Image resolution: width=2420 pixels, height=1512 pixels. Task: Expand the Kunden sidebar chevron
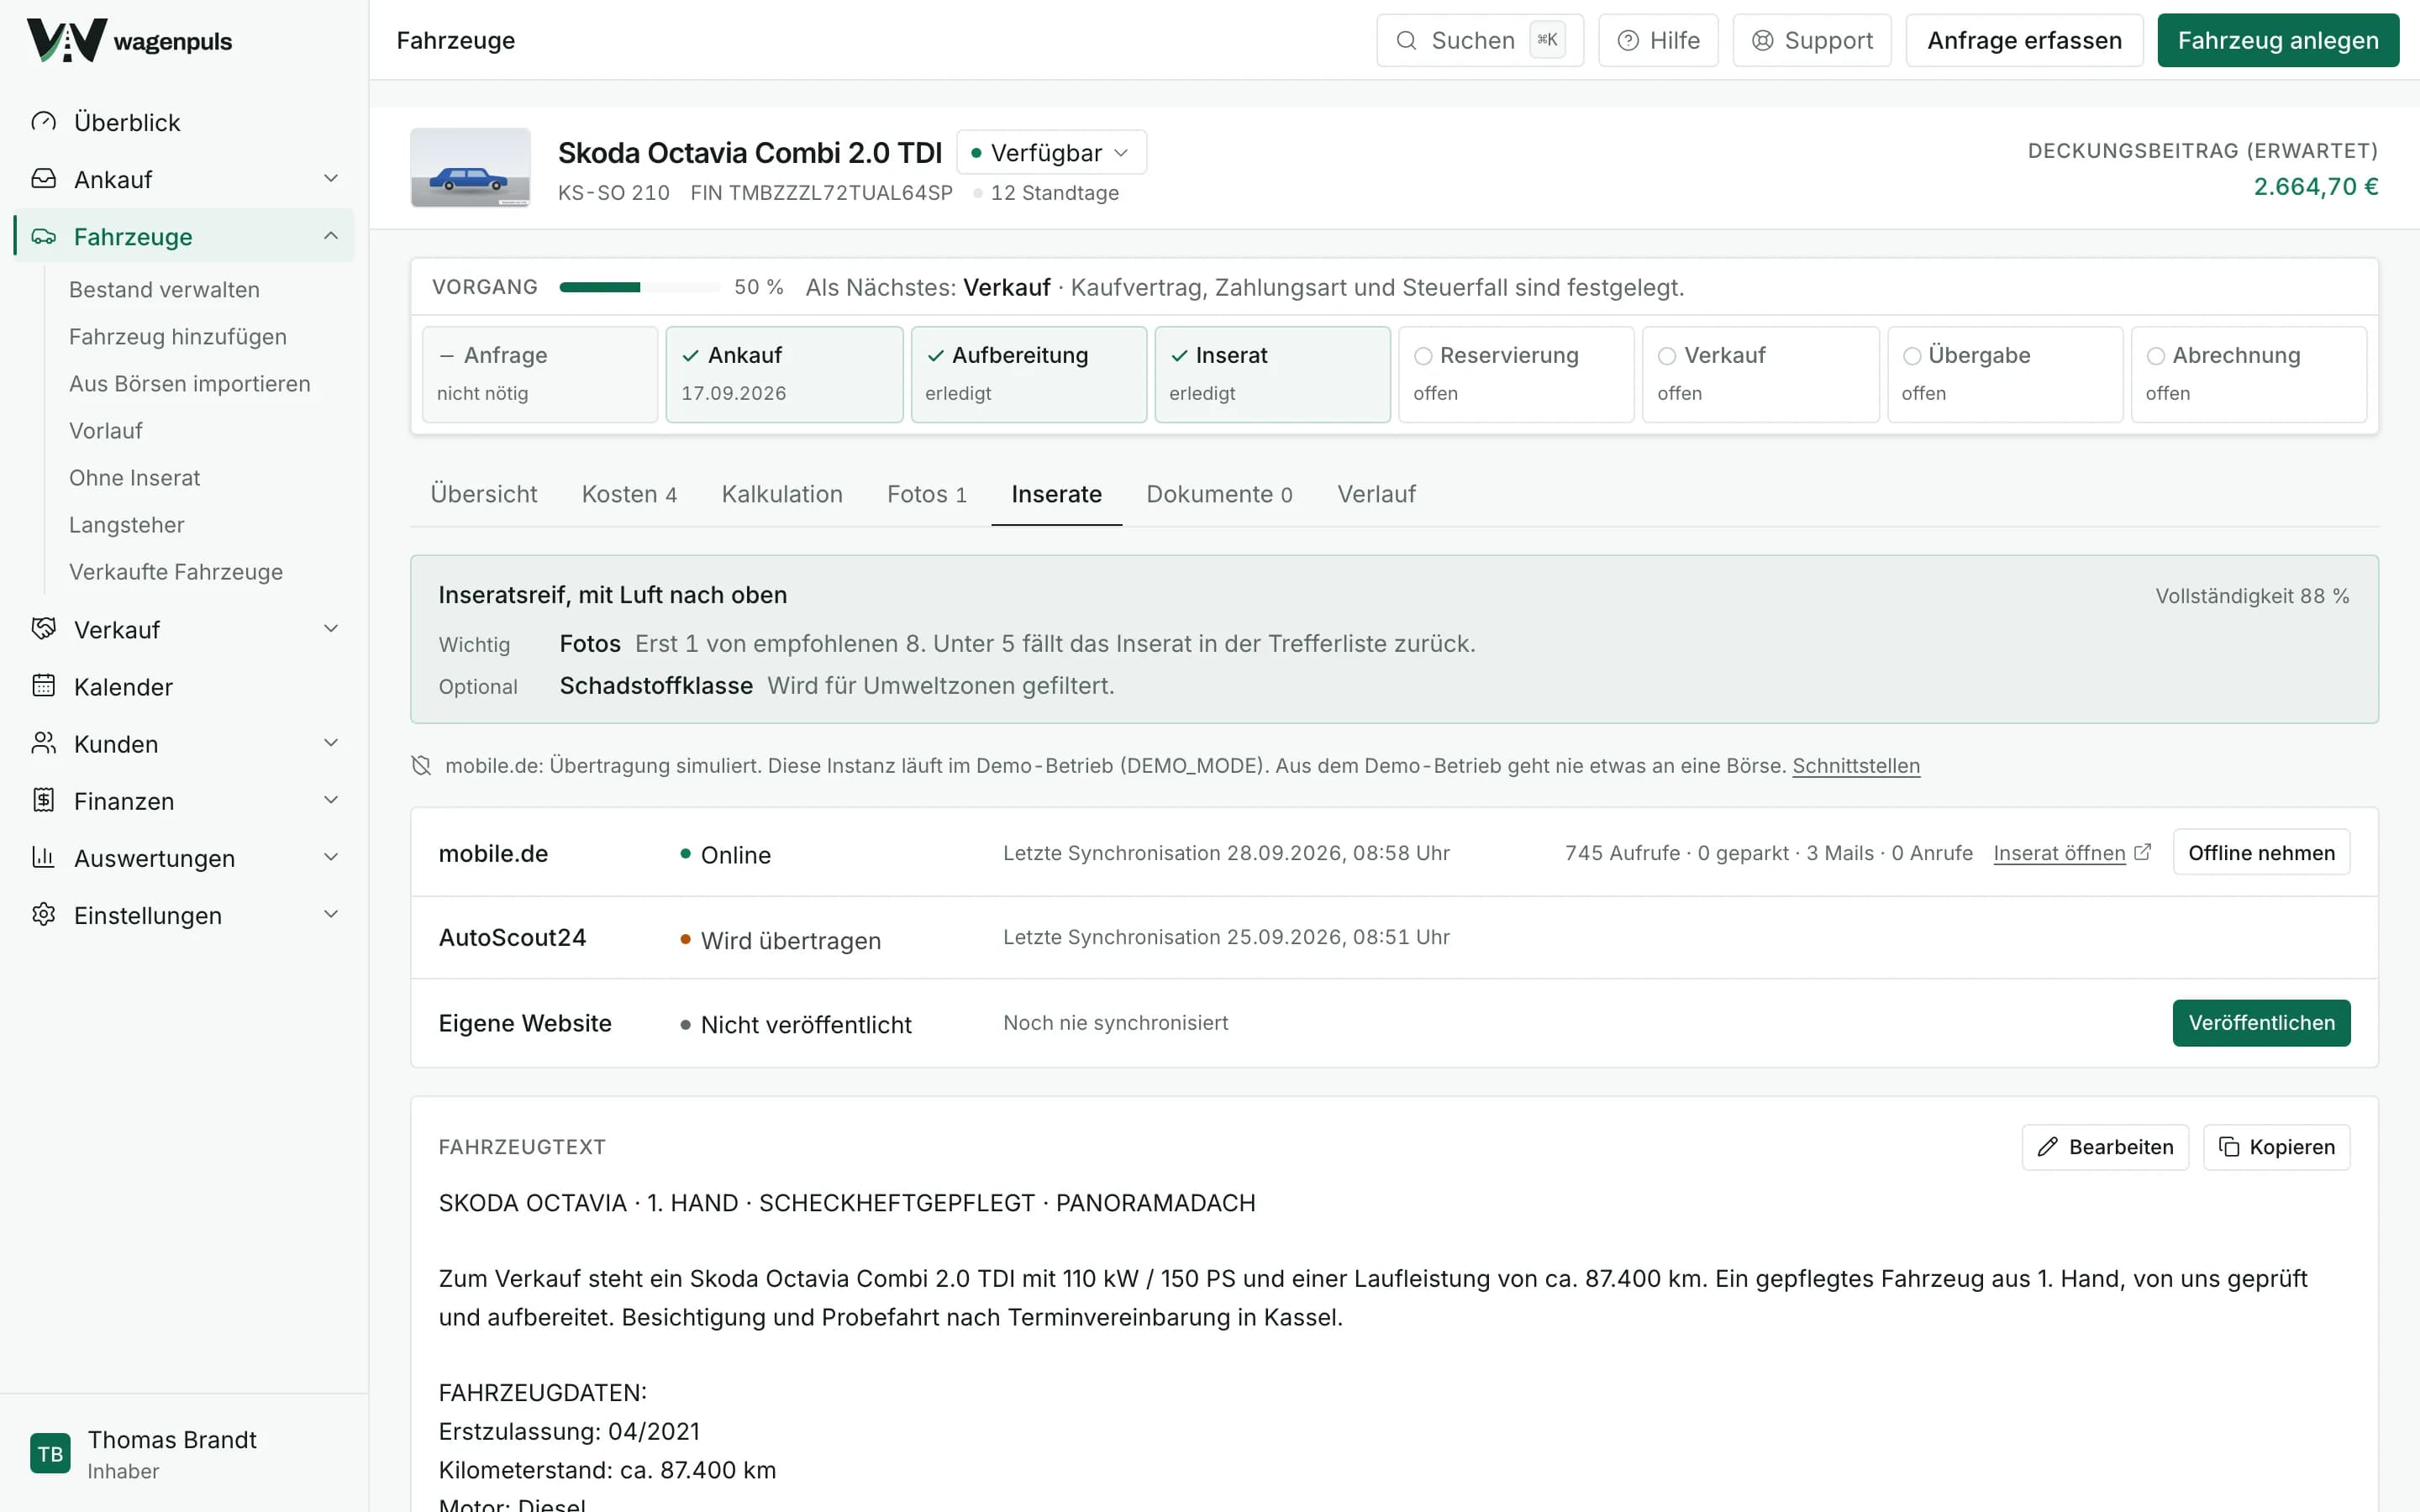[331, 742]
